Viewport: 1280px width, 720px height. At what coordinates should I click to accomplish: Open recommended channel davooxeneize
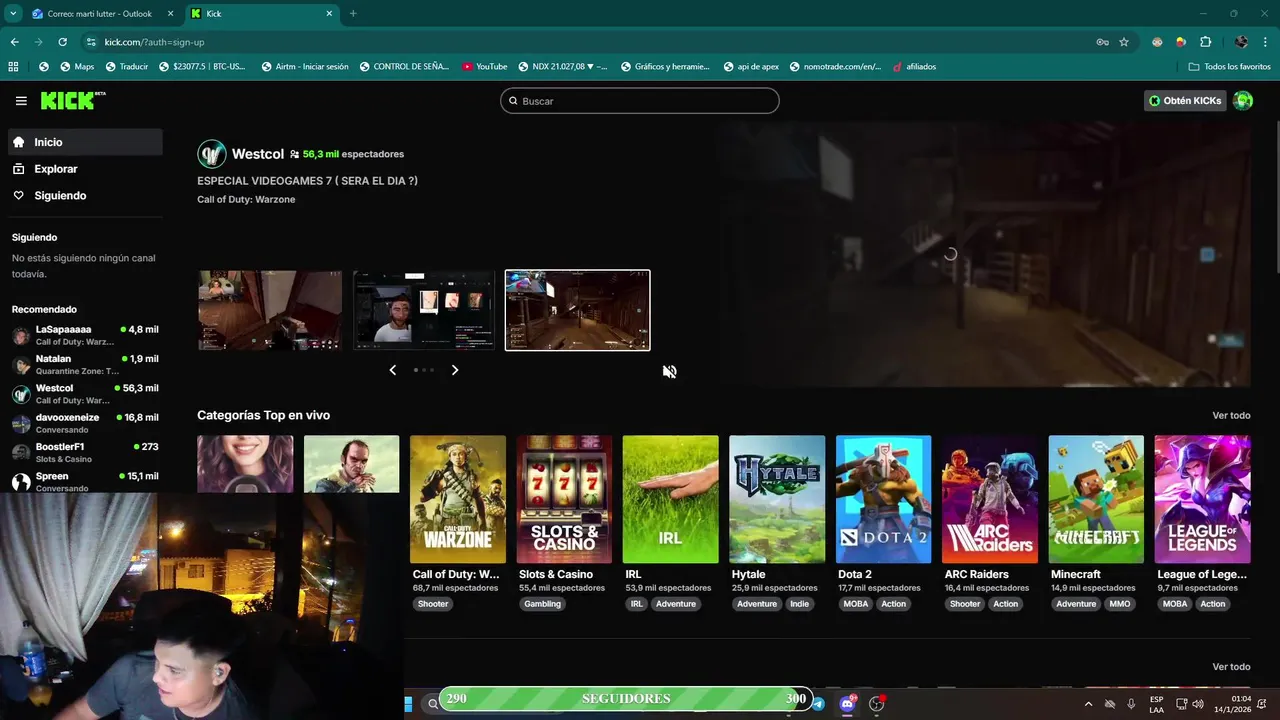click(x=85, y=423)
